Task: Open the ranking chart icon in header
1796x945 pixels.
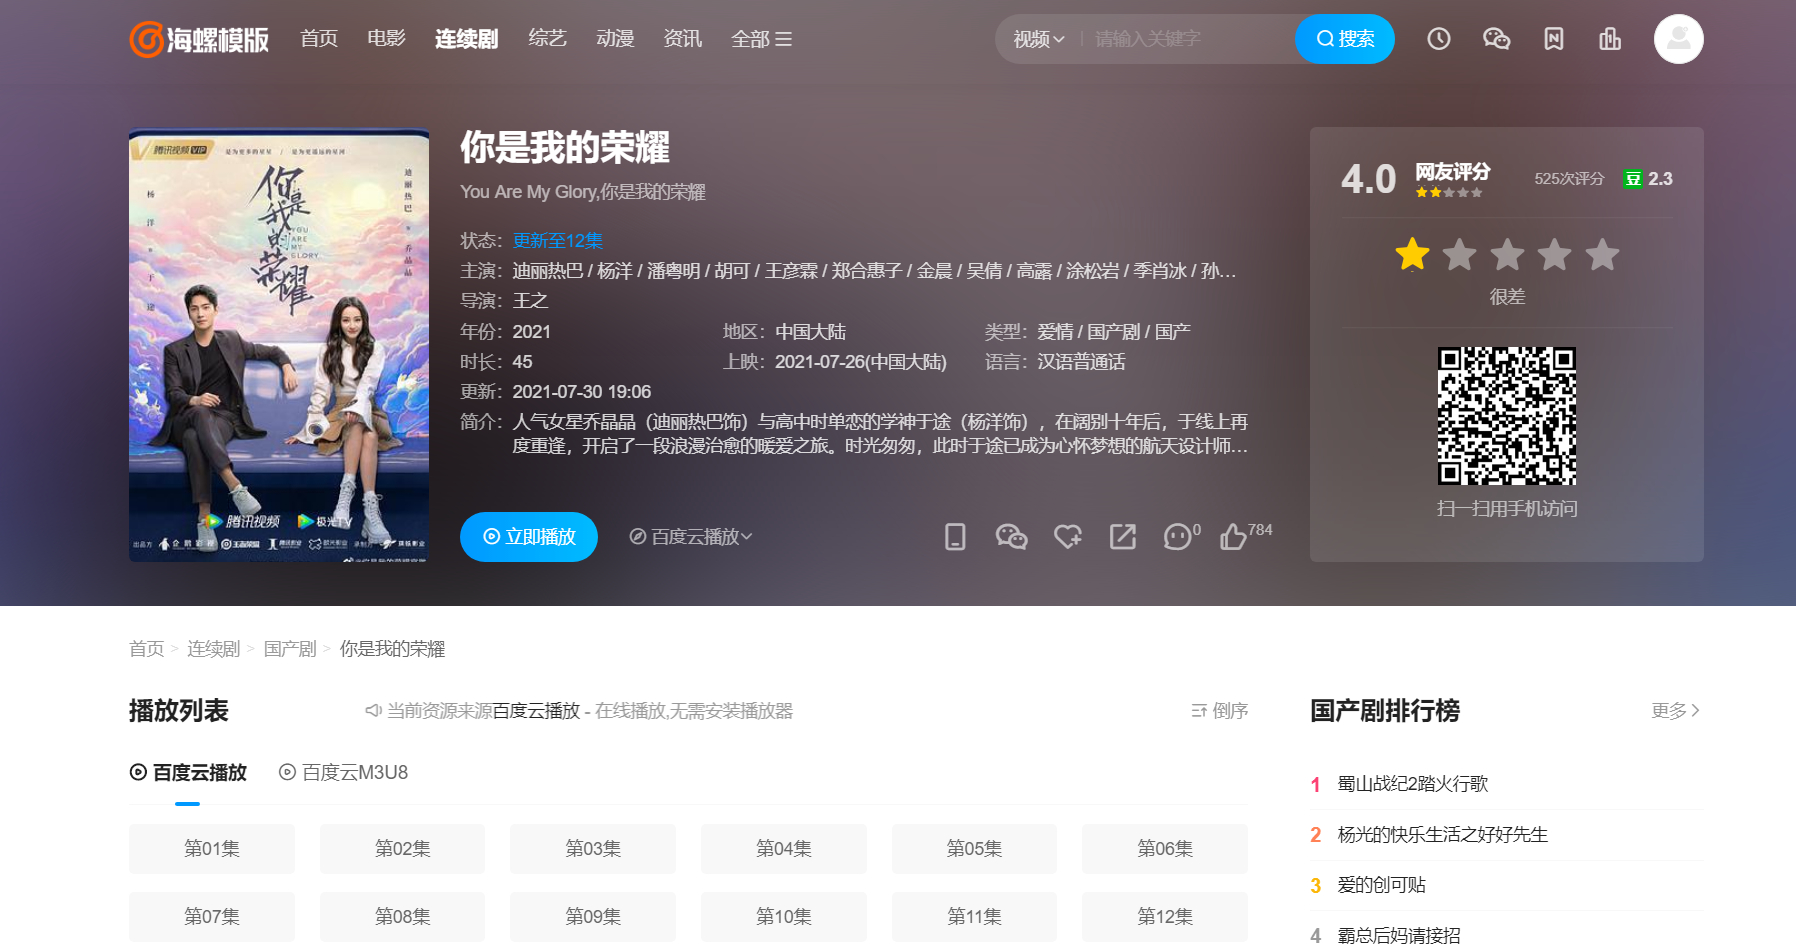Action: 1610,39
